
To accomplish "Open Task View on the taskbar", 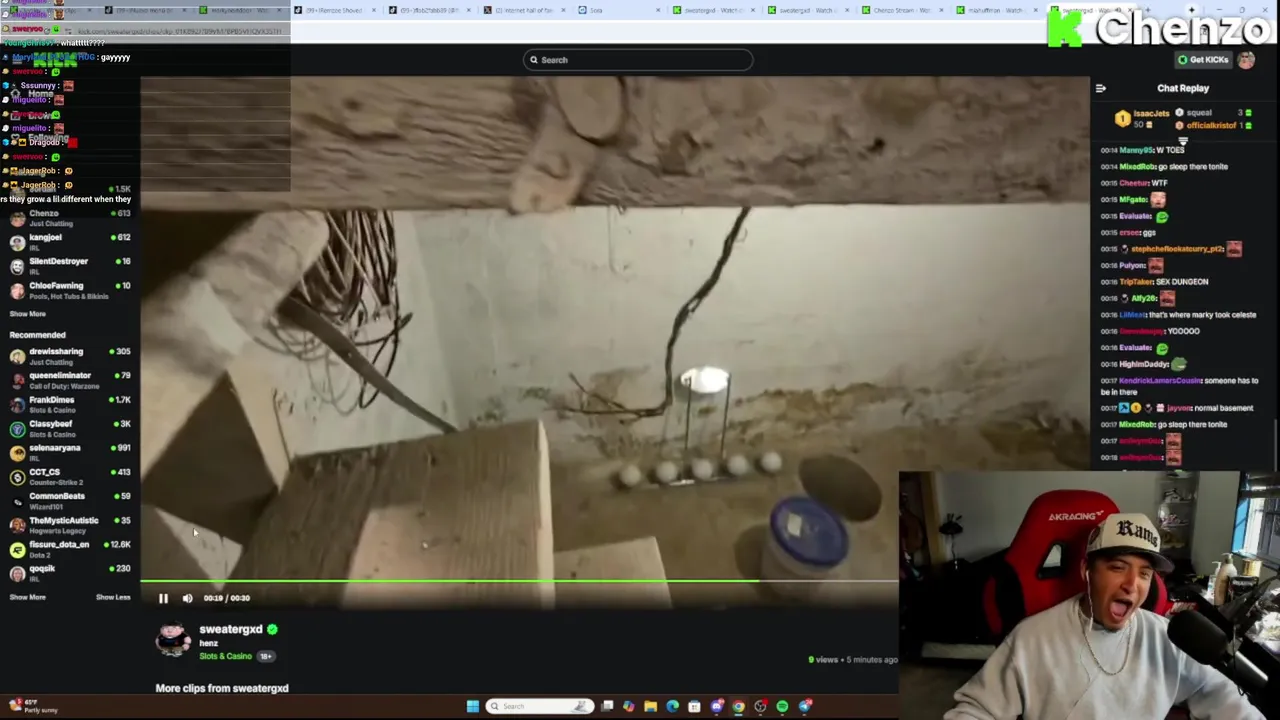I will 607,706.
